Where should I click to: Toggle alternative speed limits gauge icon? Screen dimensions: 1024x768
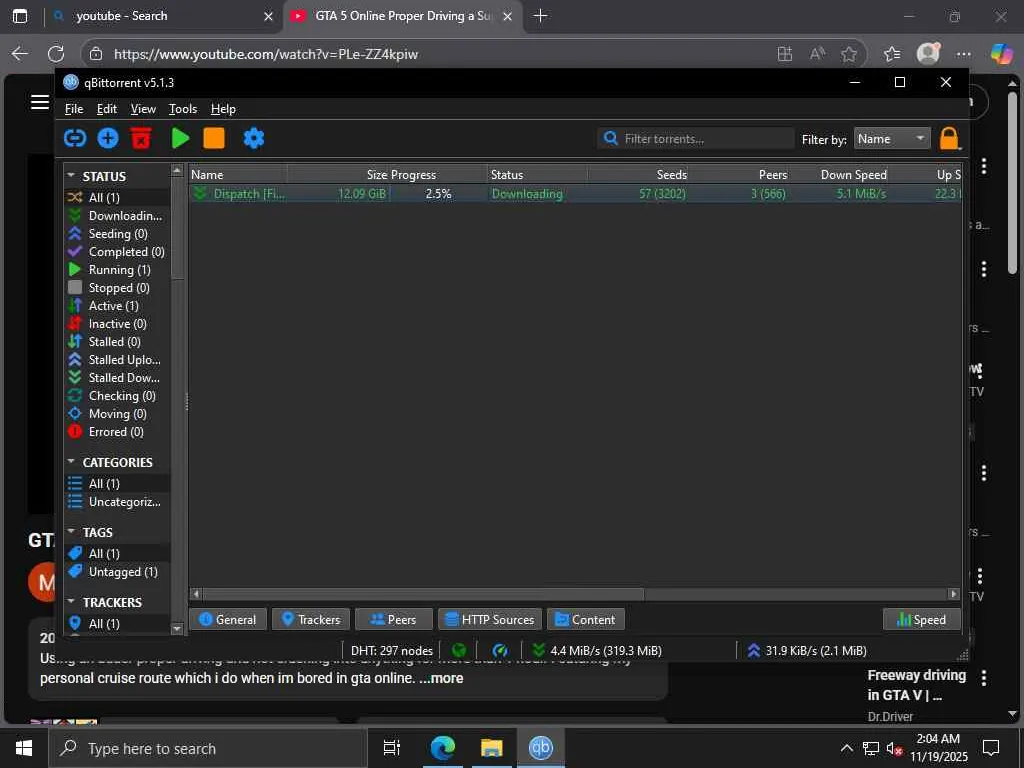pyautogui.click(x=500, y=650)
